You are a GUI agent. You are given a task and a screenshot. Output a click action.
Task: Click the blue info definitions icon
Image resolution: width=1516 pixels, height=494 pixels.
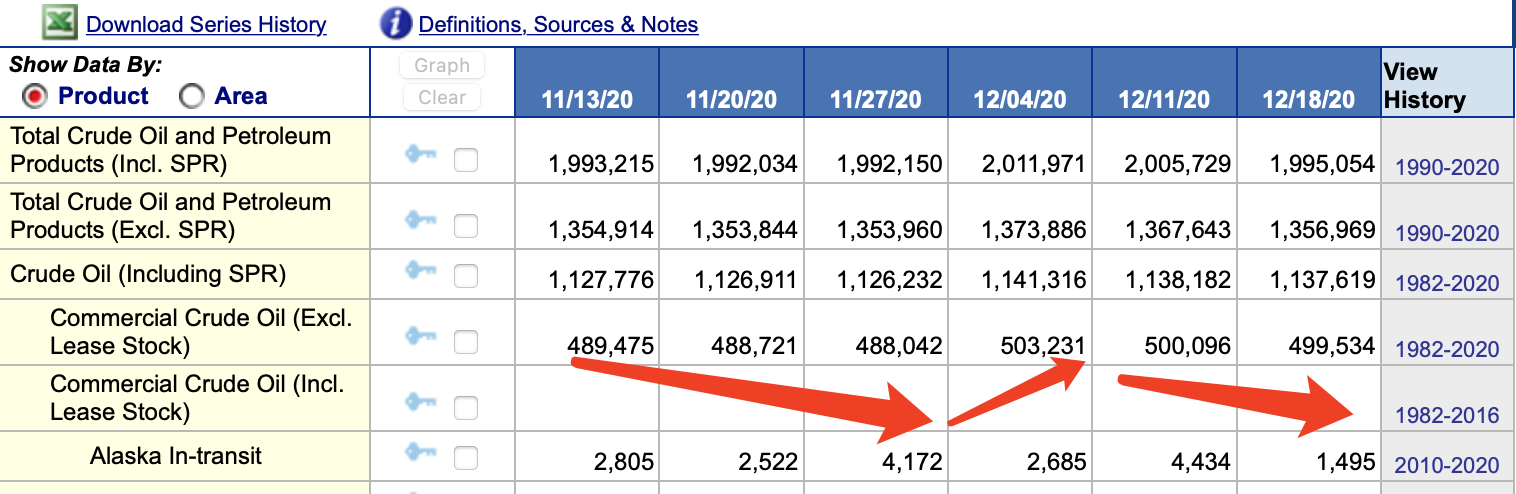pos(396,22)
